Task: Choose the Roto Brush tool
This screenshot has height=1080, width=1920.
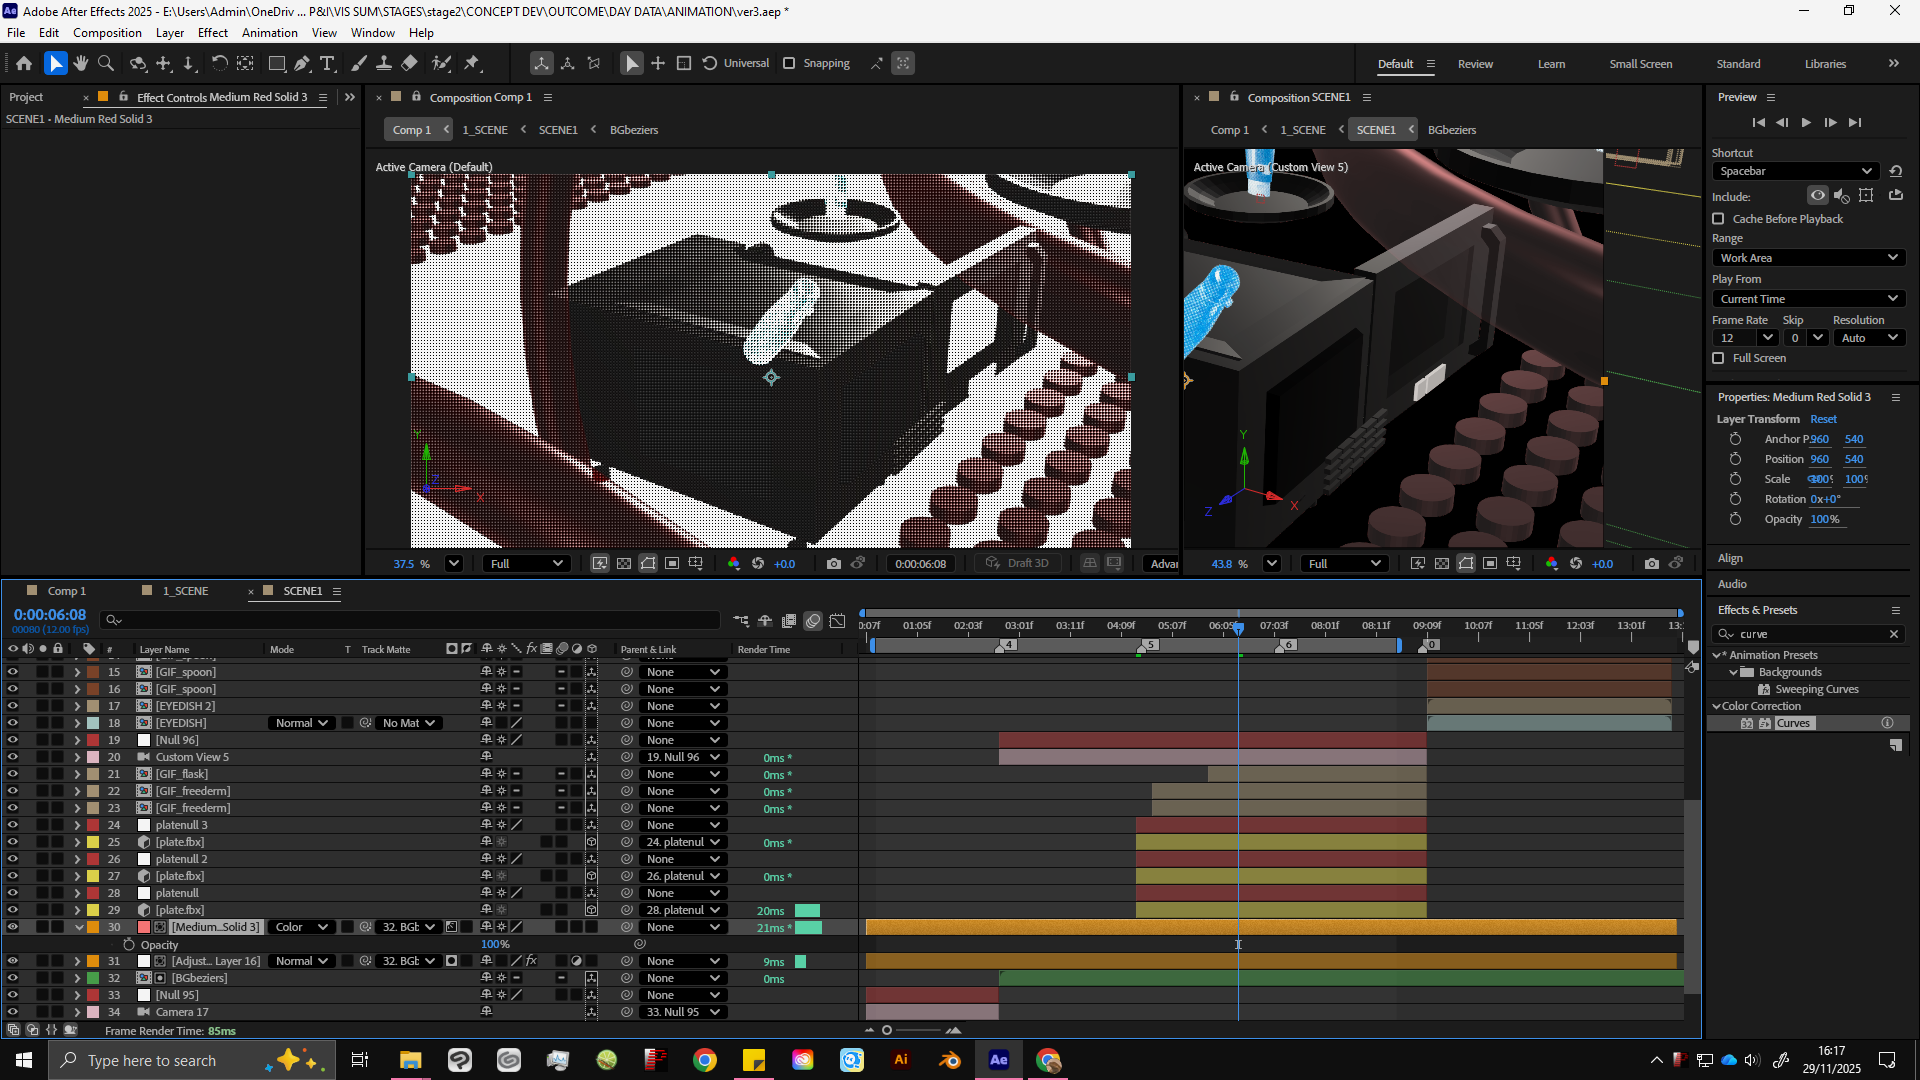Action: point(441,63)
